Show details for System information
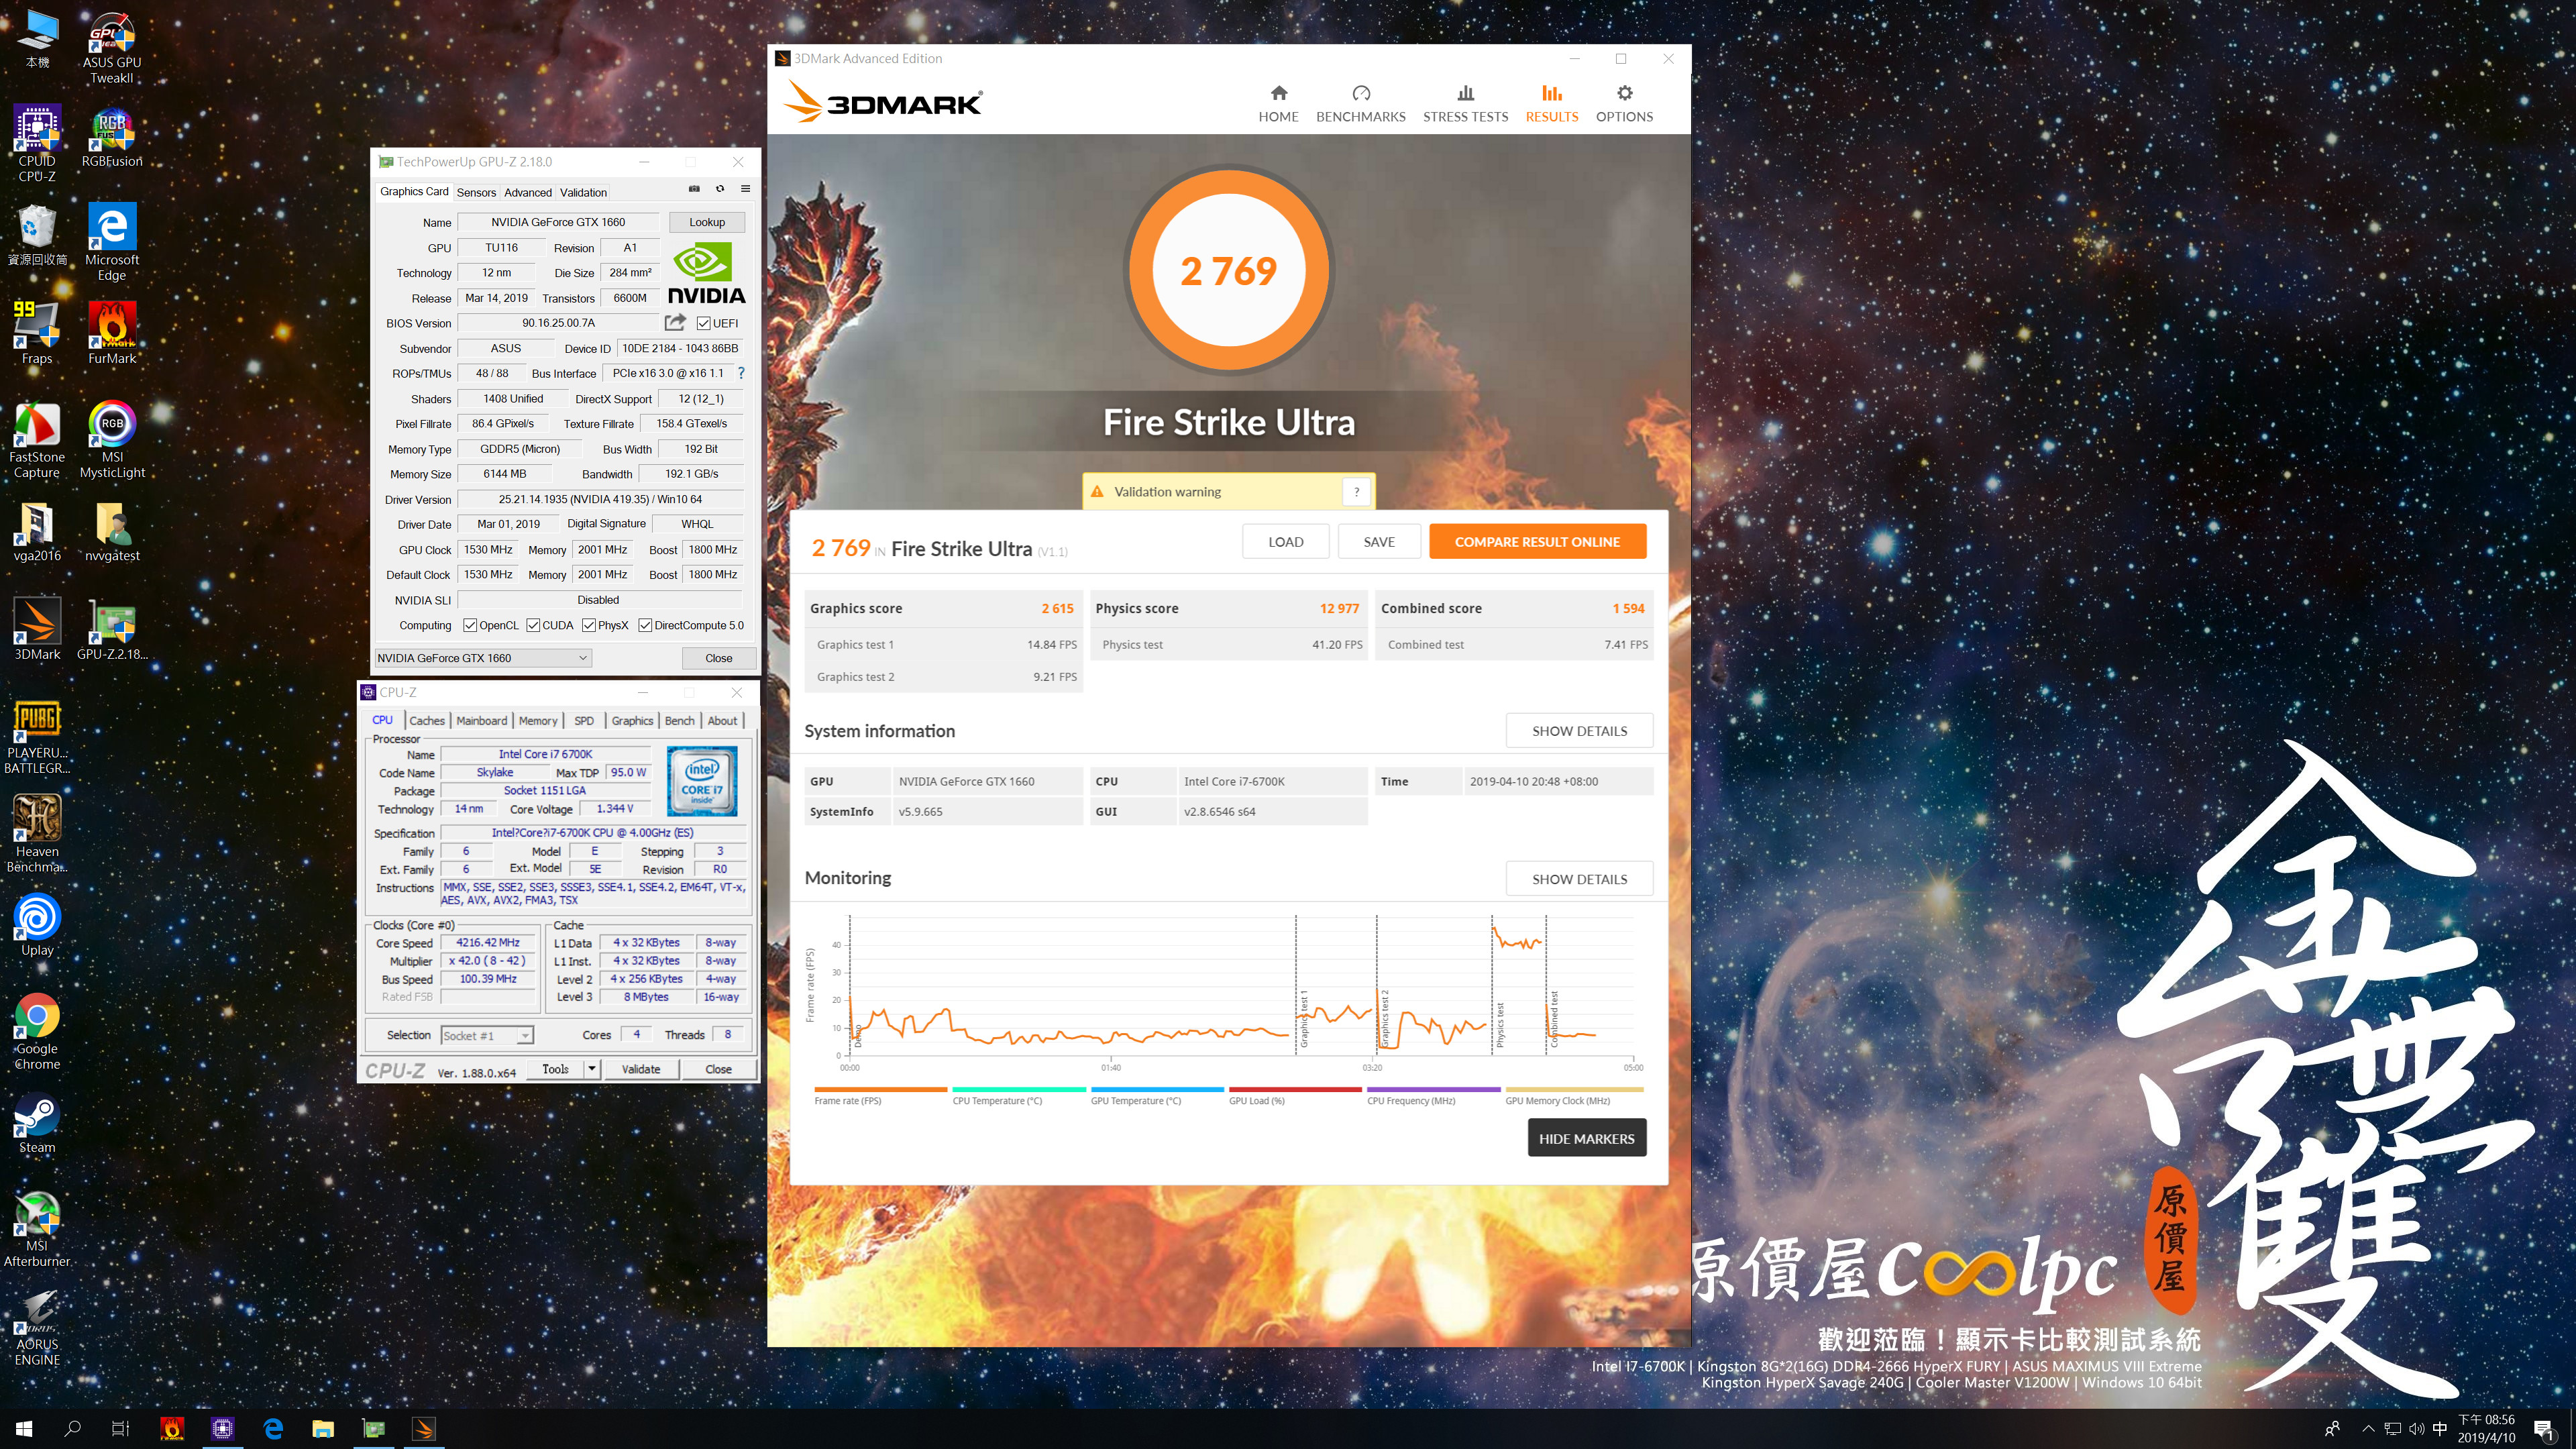This screenshot has width=2576, height=1449. 1579,730
